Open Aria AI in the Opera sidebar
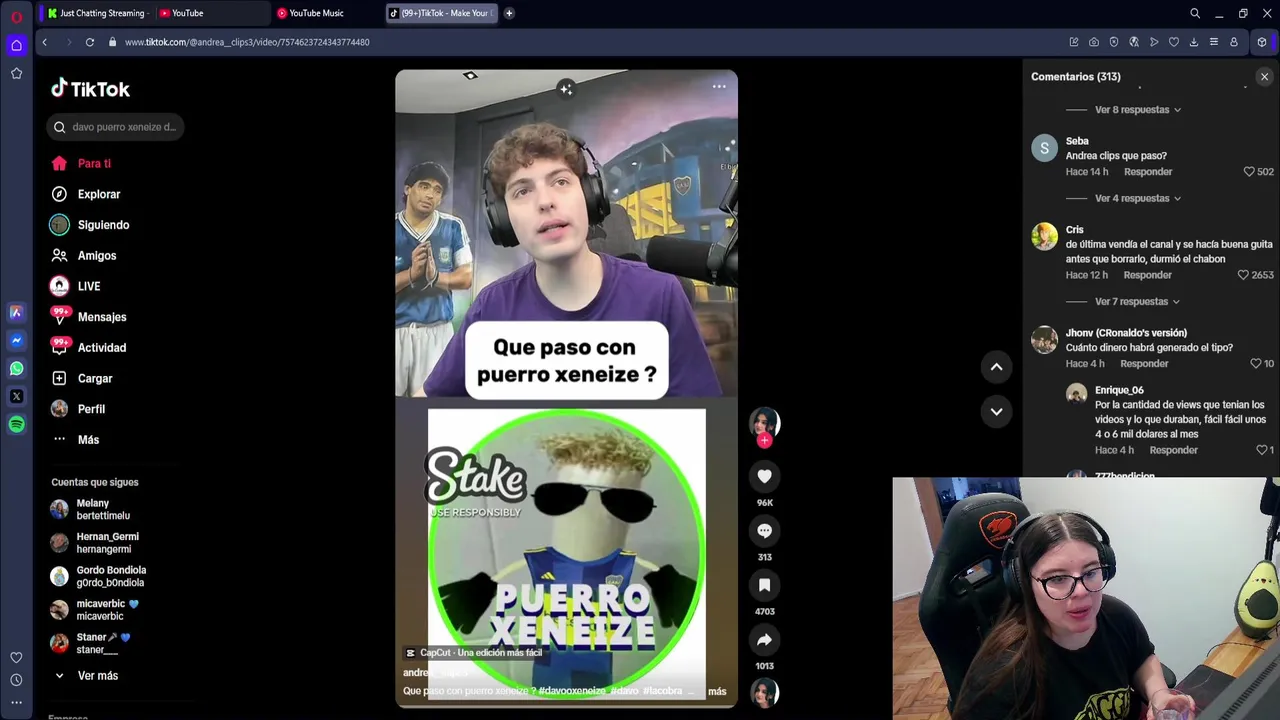1280x720 pixels. pos(16,312)
